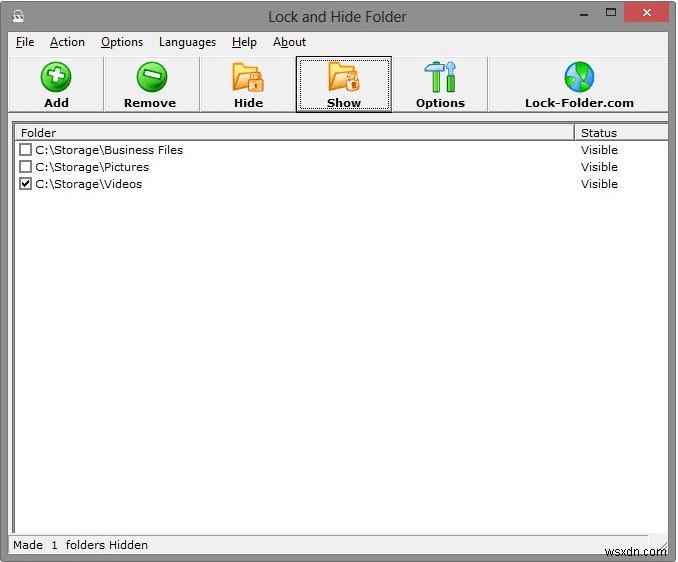Visit Lock-Folder.com via the globe icon
This screenshot has width=678, height=562.
(579, 77)
